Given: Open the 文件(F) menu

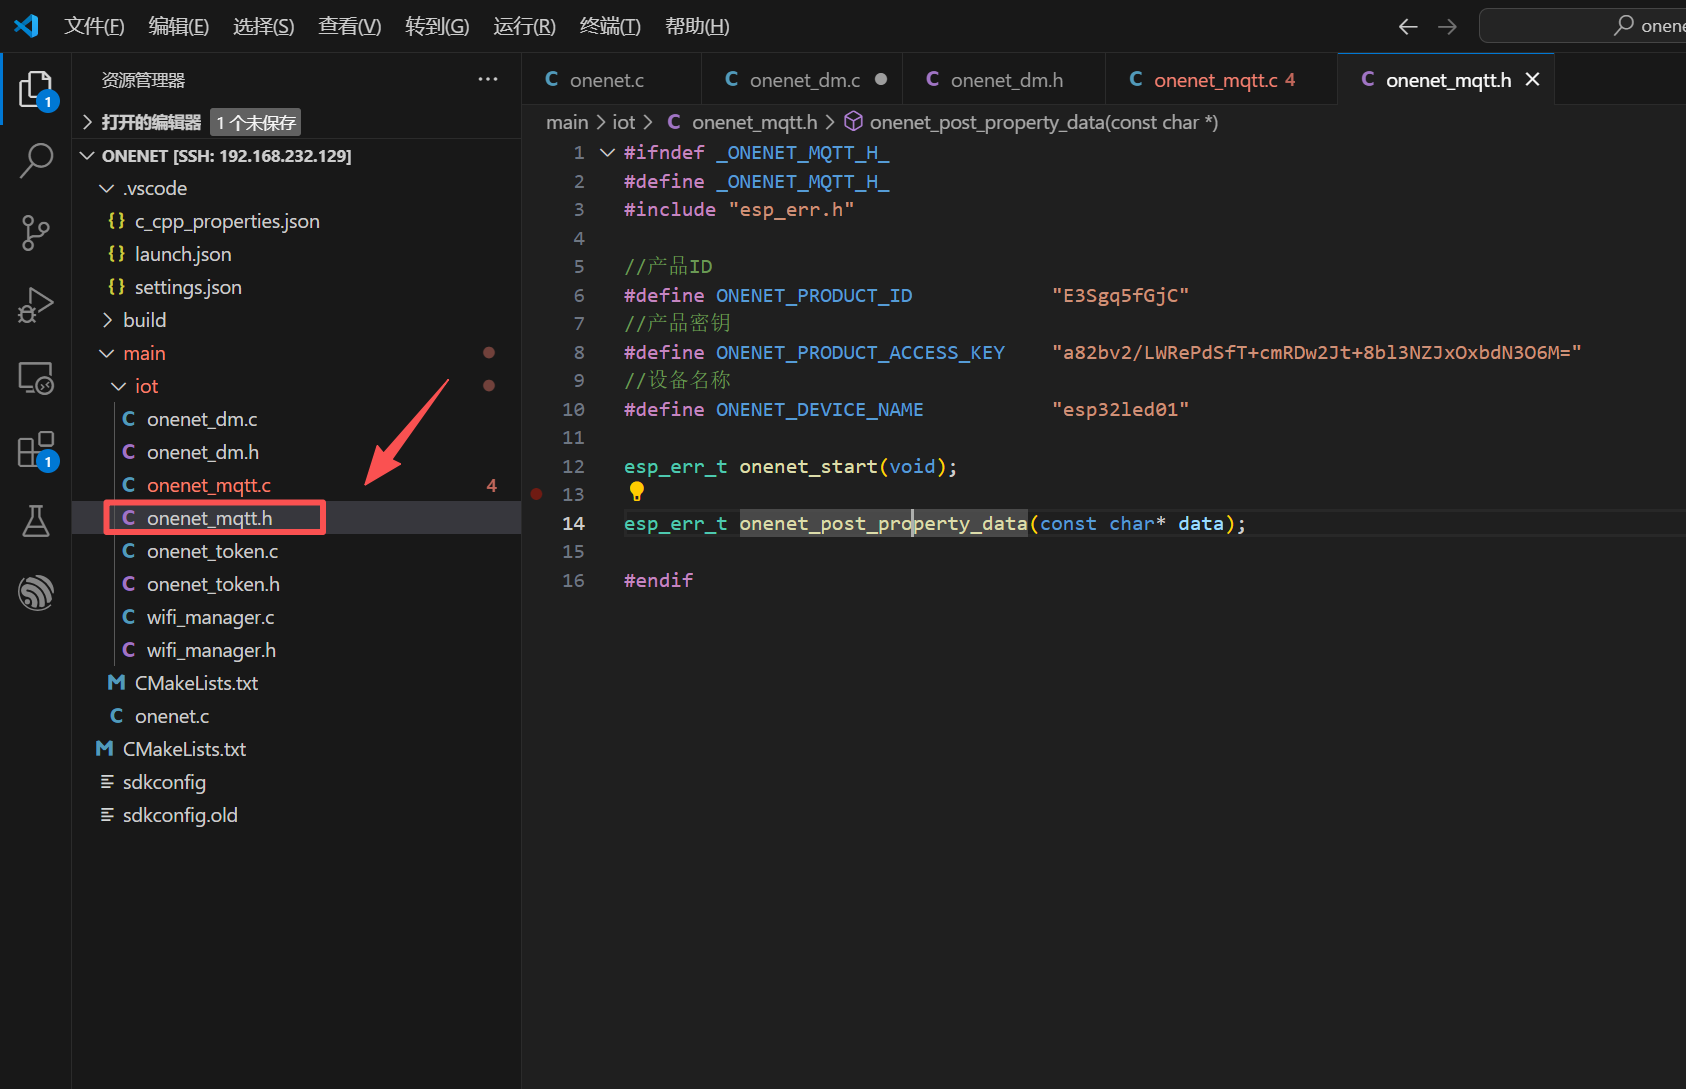Looking at the screenshot, I should [94, 26].
